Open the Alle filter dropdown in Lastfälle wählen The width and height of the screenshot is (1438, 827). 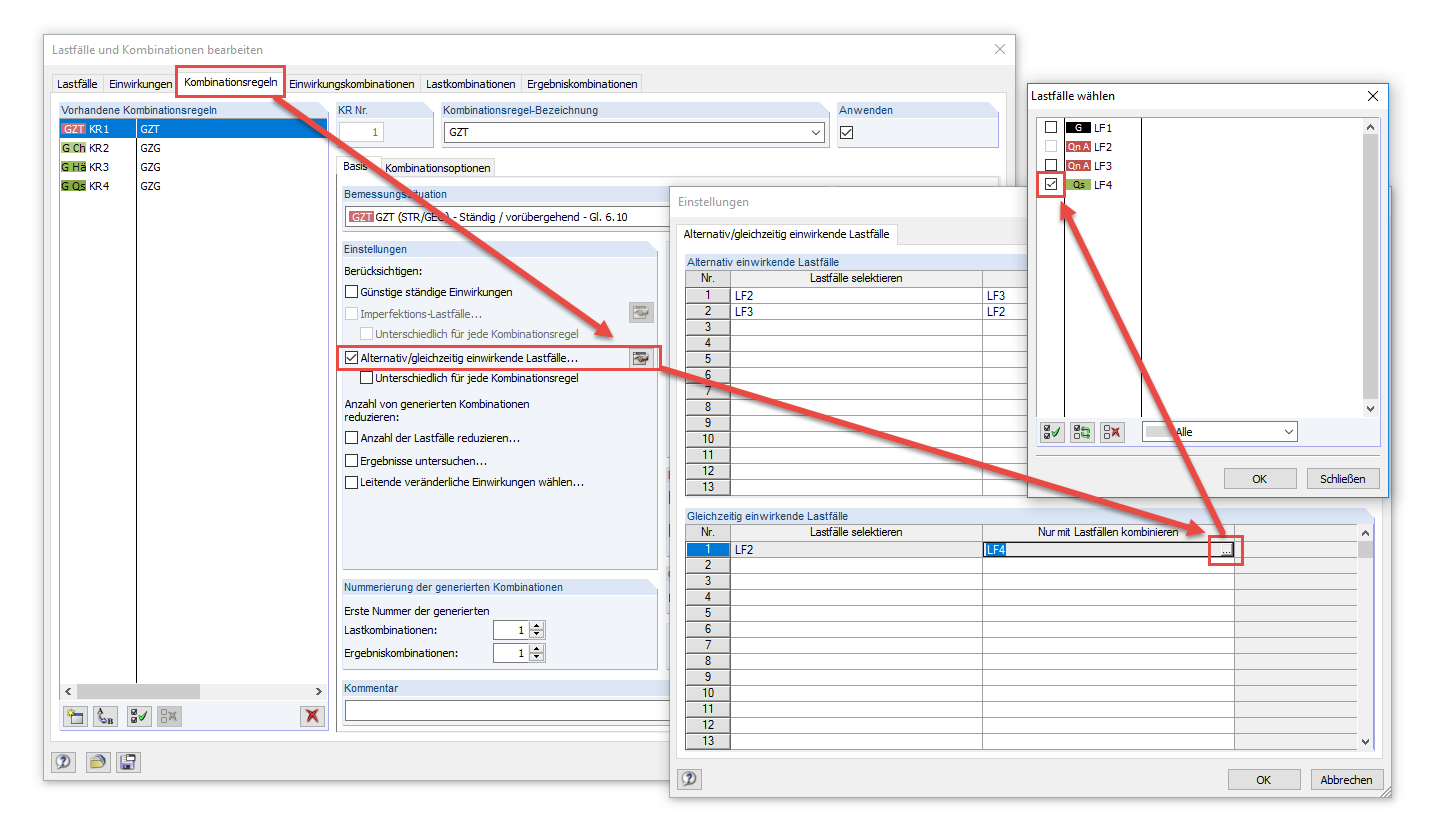(1288, 432)
